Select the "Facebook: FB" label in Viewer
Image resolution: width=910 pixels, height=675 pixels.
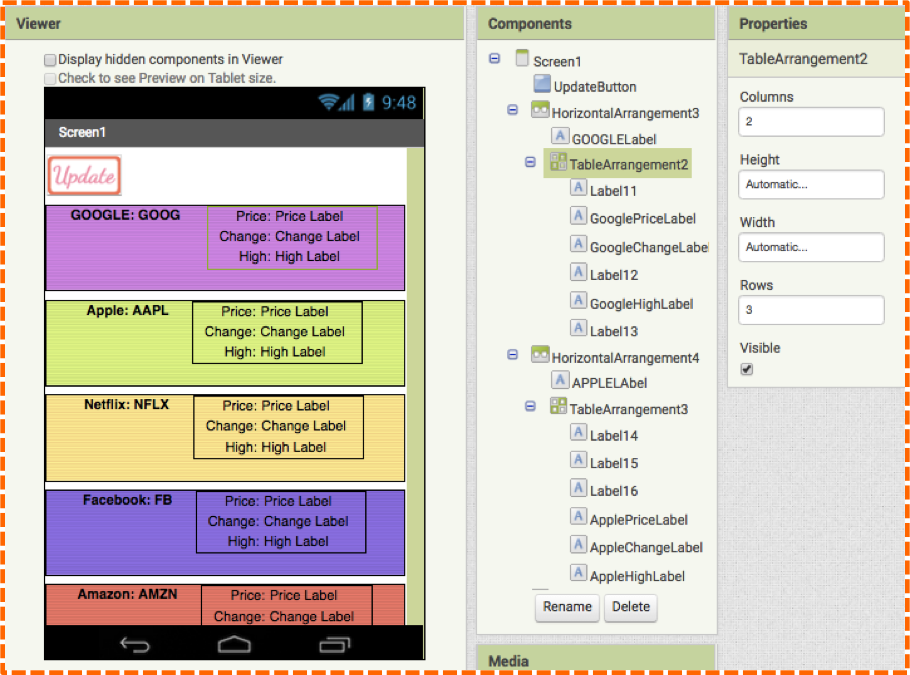[x=128, y=500]
